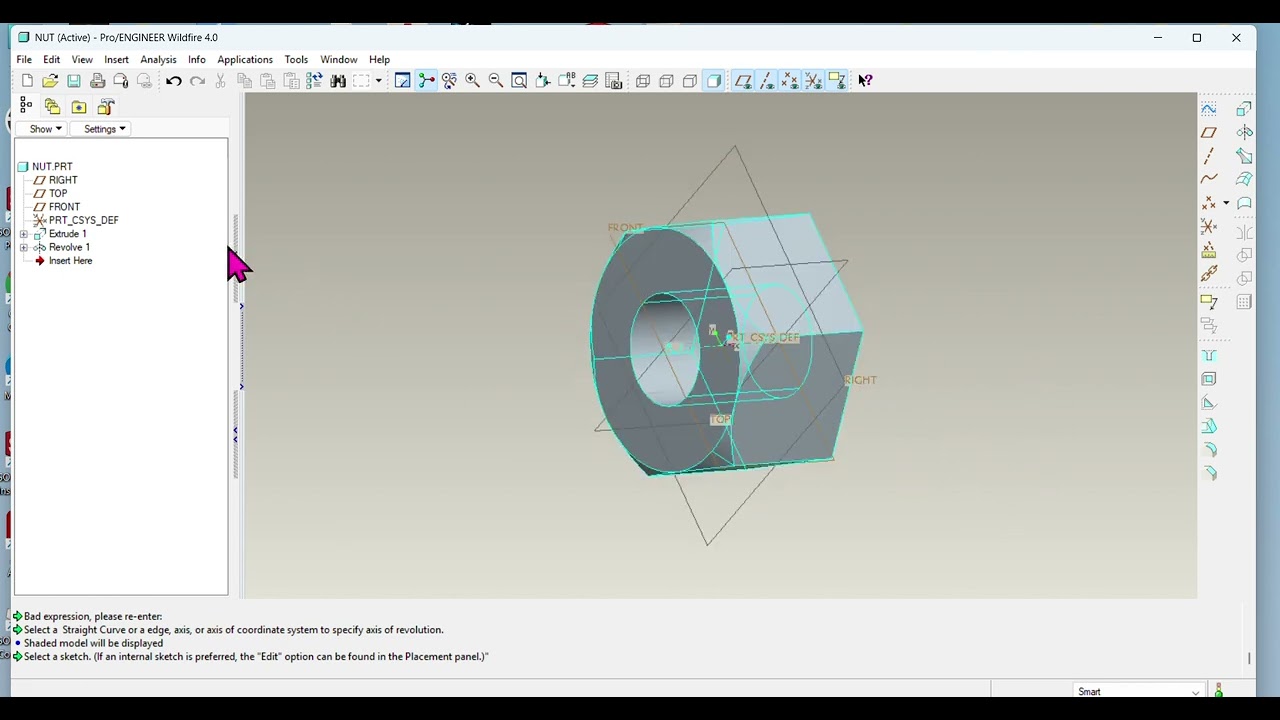The height and width of the screenshot is (720, 1280).
Task: Select the Annotation Feature tool
Action: 1209,302
